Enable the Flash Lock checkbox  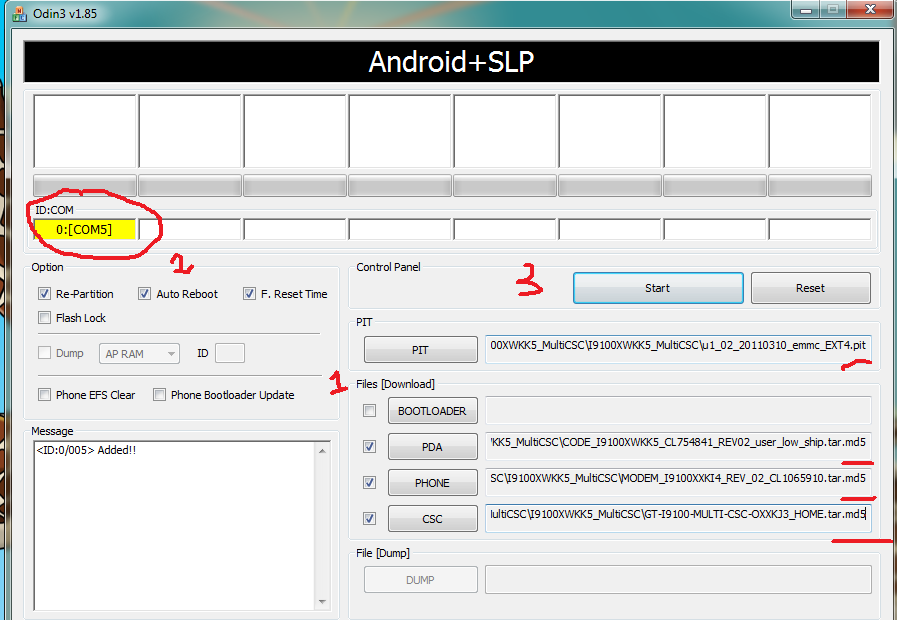(x=44, y=317)
